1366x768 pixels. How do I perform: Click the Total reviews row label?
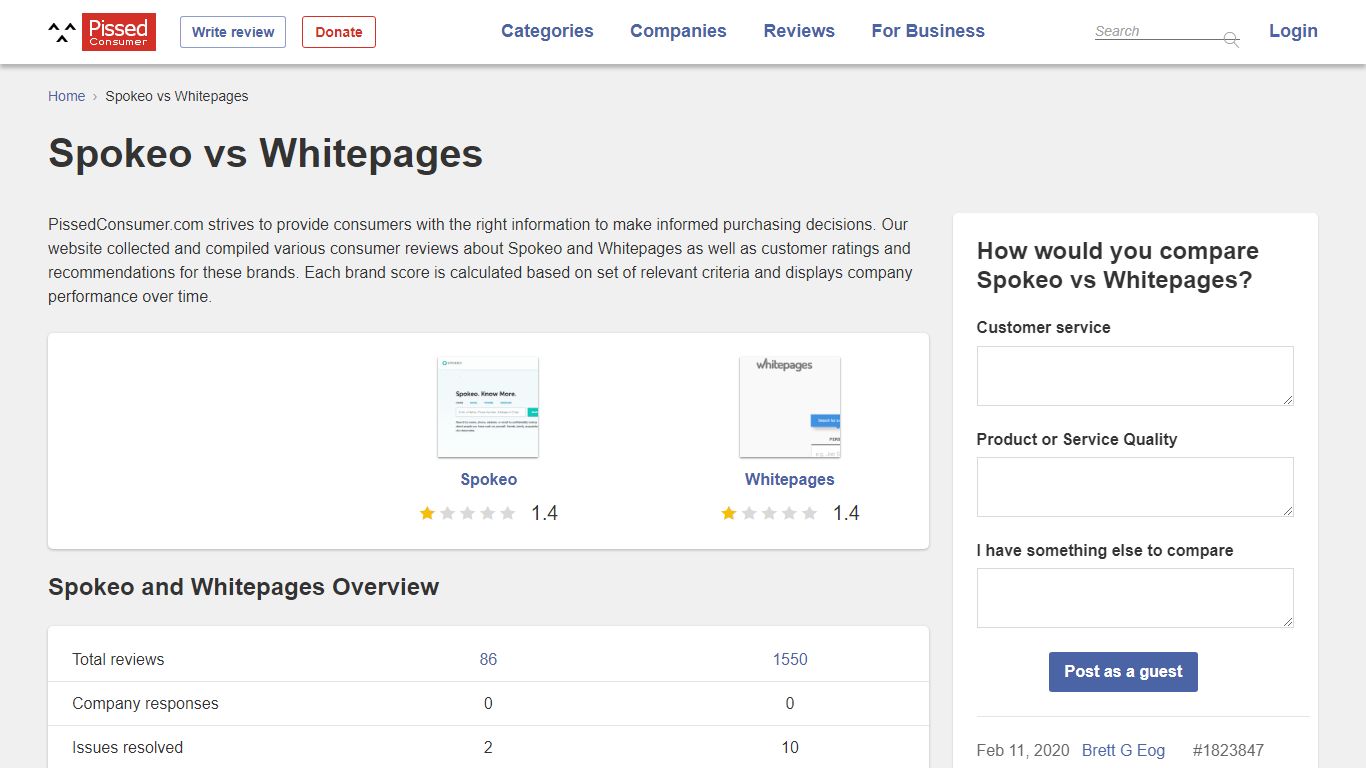tap(118, 659)
